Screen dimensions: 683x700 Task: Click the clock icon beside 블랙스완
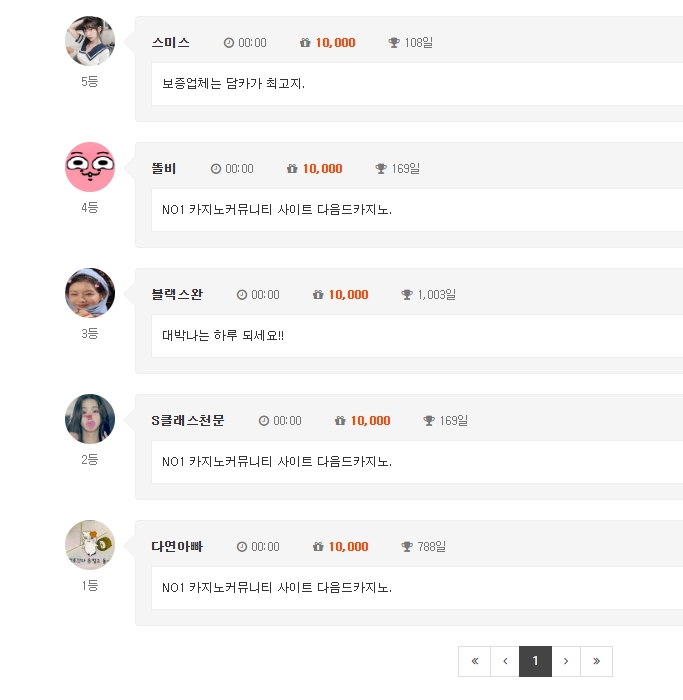(242, 295)
